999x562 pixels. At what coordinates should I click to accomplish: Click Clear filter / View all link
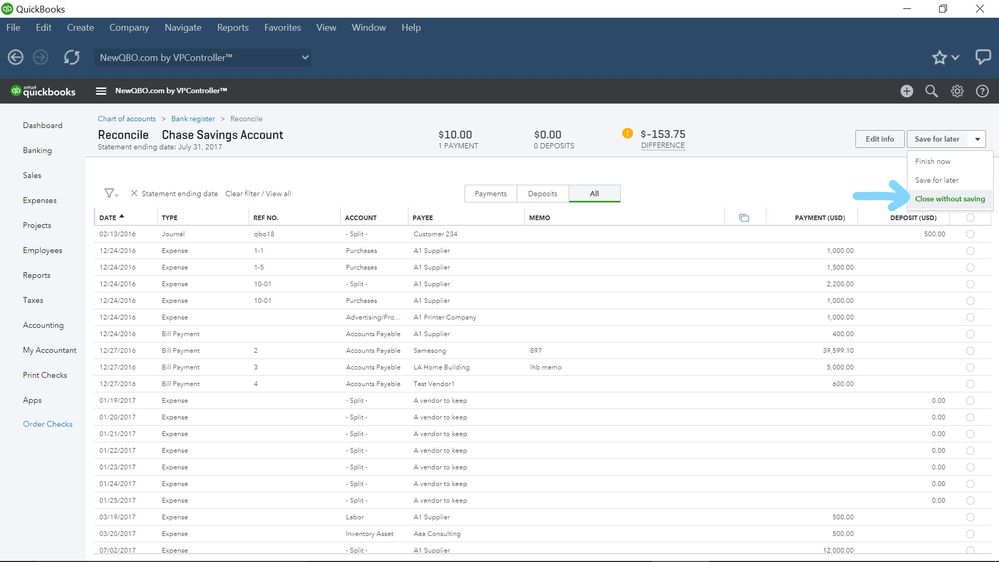(x=258, y=193)
